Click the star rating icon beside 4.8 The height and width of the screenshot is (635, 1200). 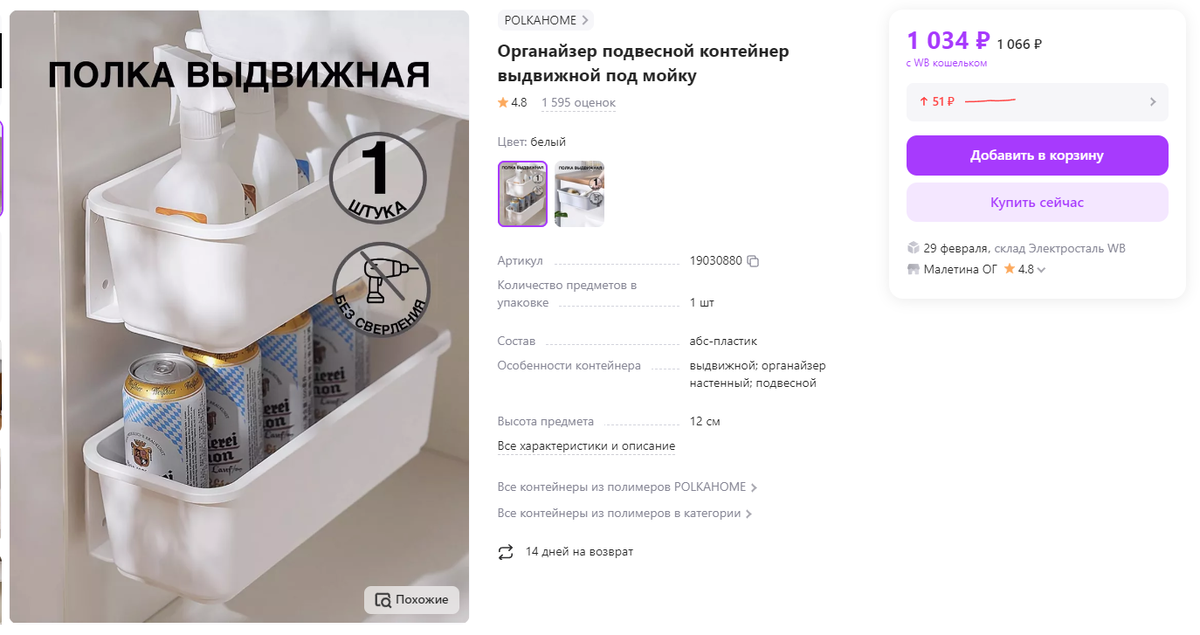click(503, 103)
